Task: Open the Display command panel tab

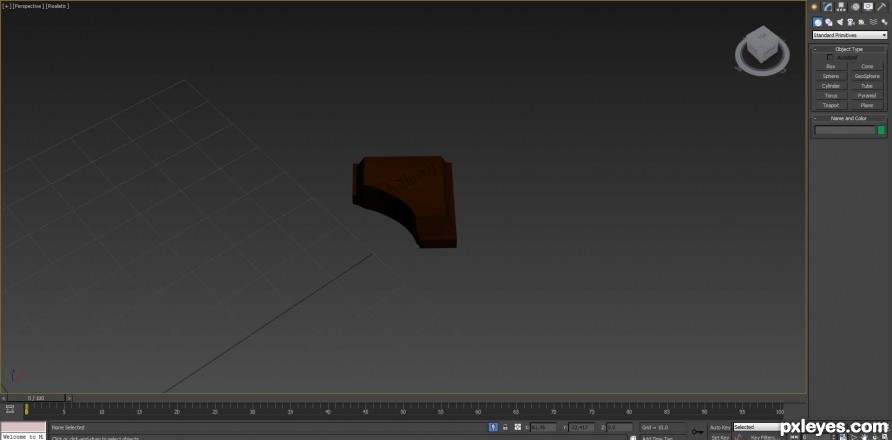Action: pyautogui.click(x=869, y=7)
